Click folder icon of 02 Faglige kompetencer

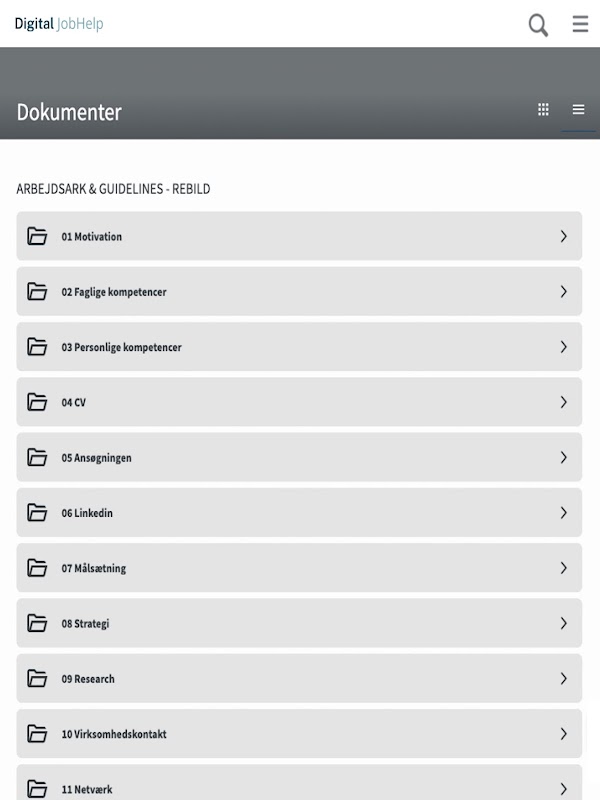pos(37,291)
